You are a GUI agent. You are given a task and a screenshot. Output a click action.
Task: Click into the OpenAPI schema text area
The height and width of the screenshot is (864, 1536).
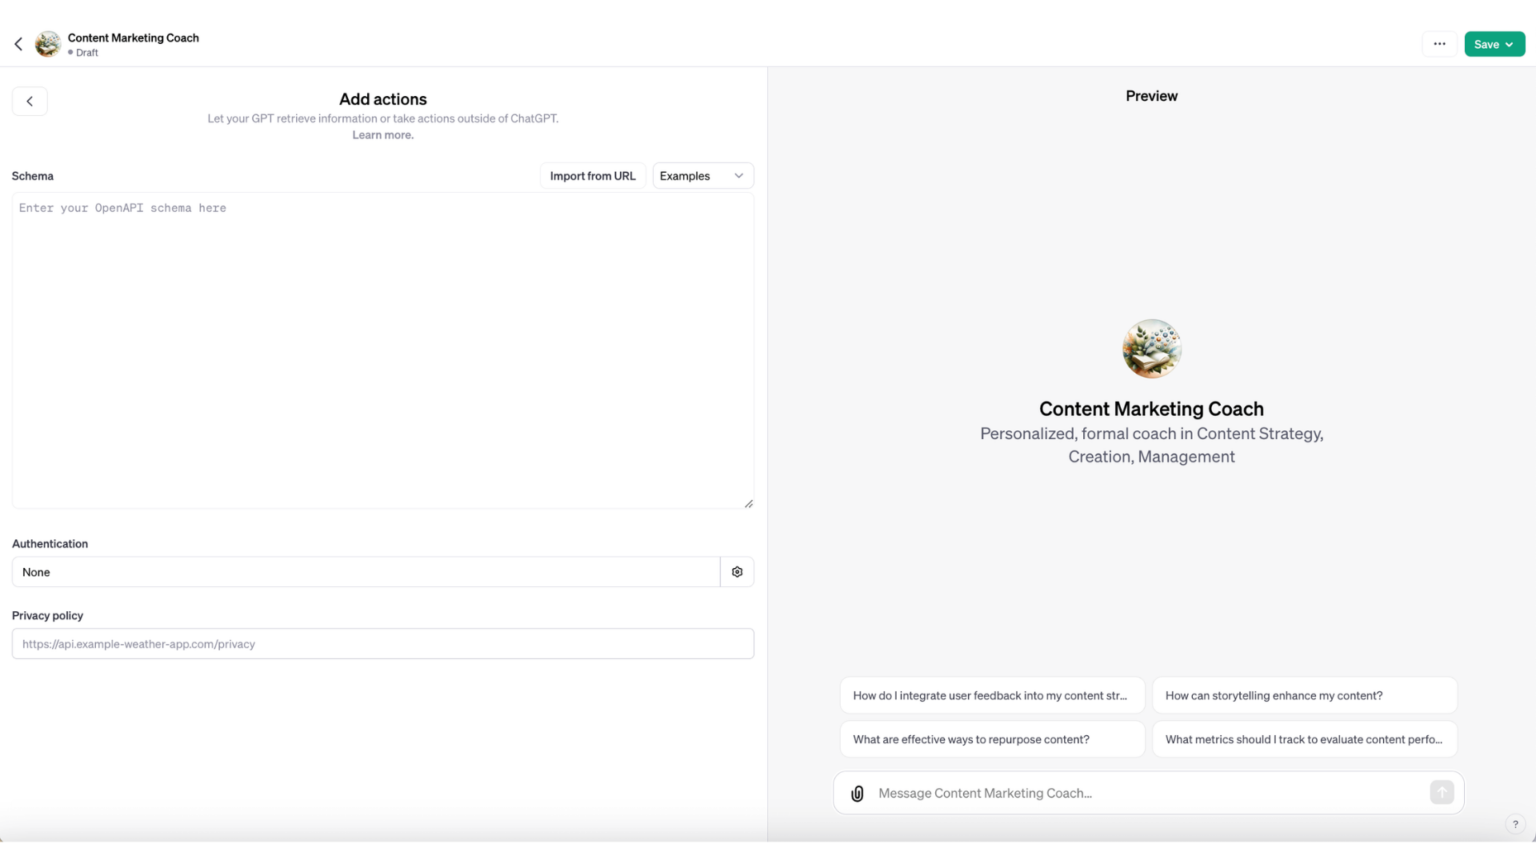click(382, 350)
